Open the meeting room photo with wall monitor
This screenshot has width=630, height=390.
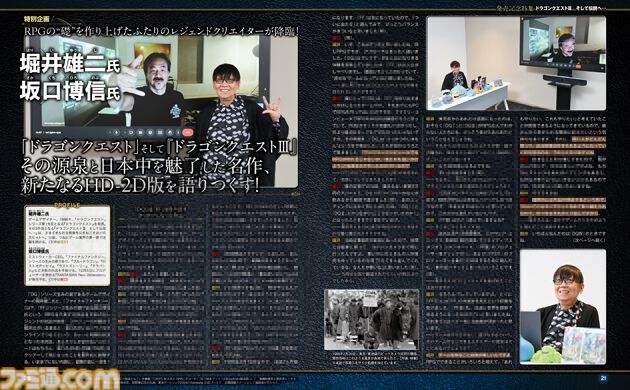(516, 63)
